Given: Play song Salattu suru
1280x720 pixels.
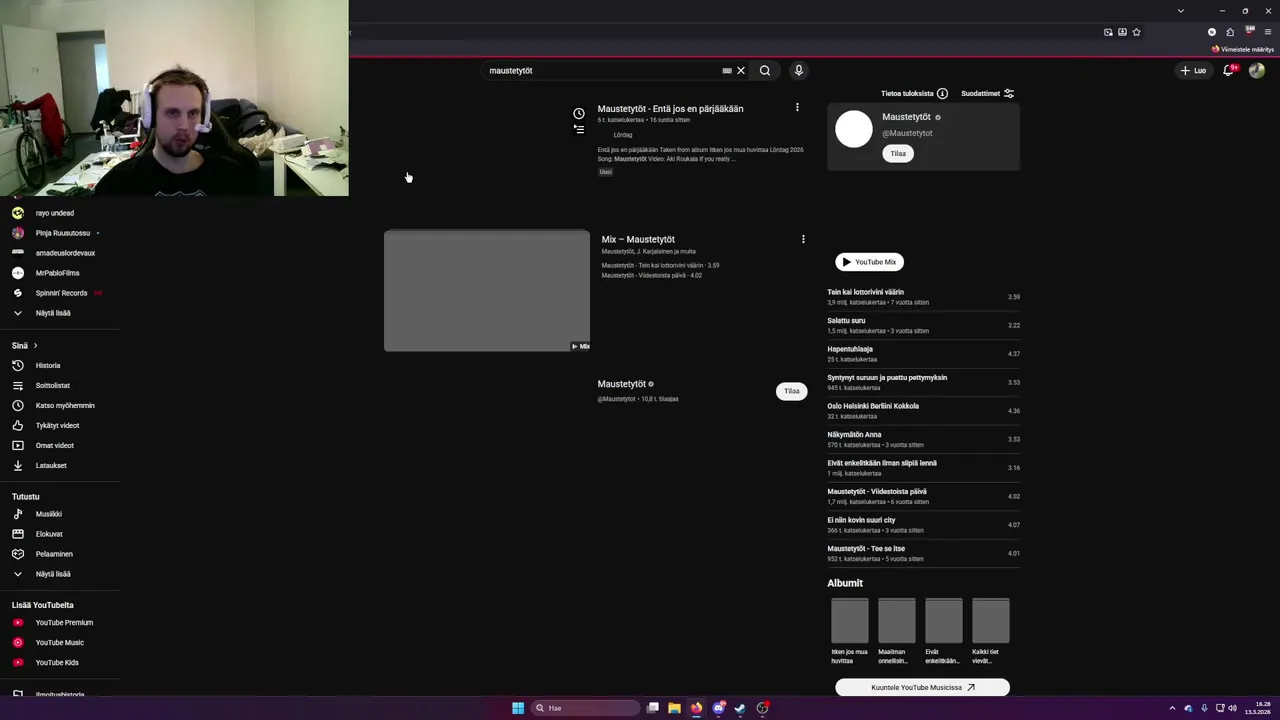Looking at the screenshot, I should click(x=923, y=325).
